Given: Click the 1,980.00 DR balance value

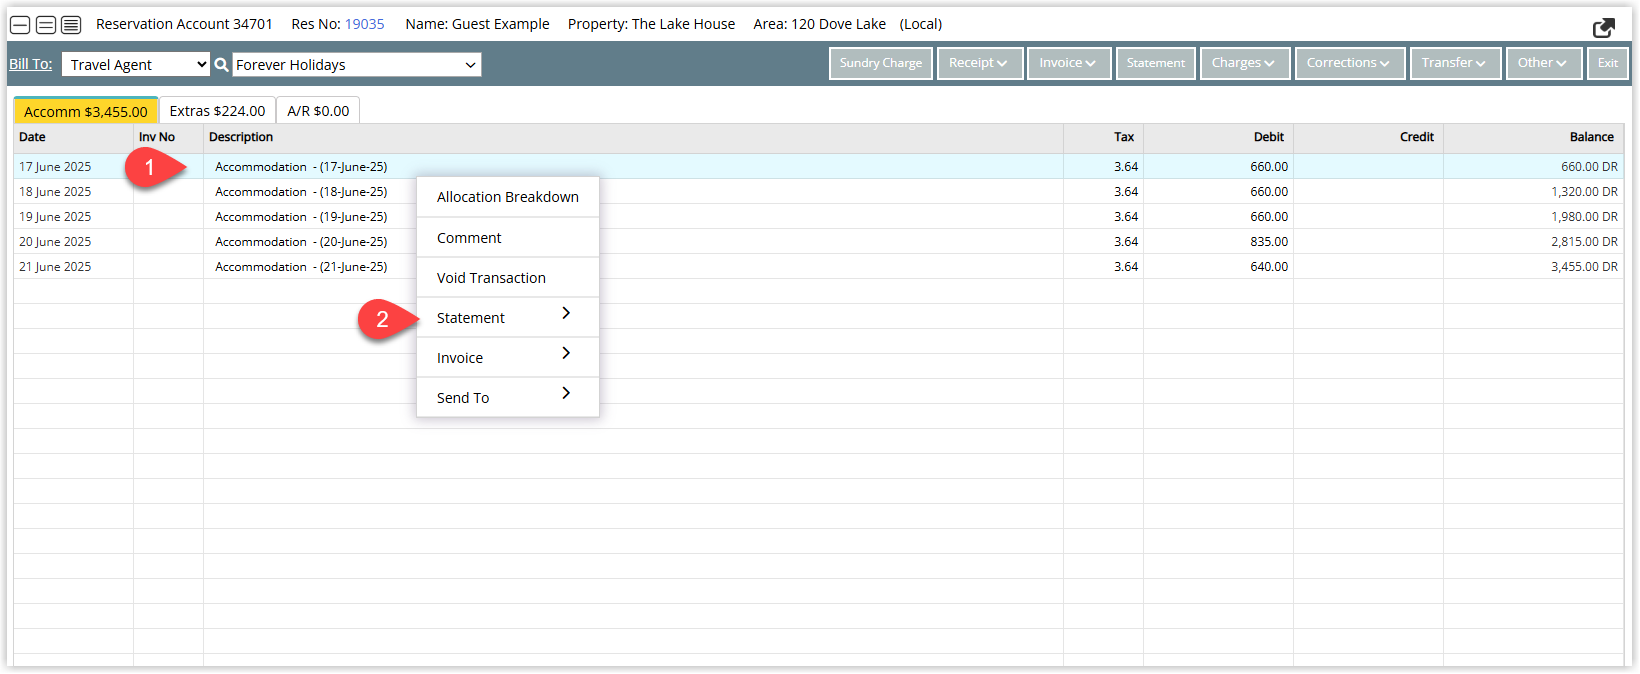Looking at the screenshot, I should tap(1584, 217).
